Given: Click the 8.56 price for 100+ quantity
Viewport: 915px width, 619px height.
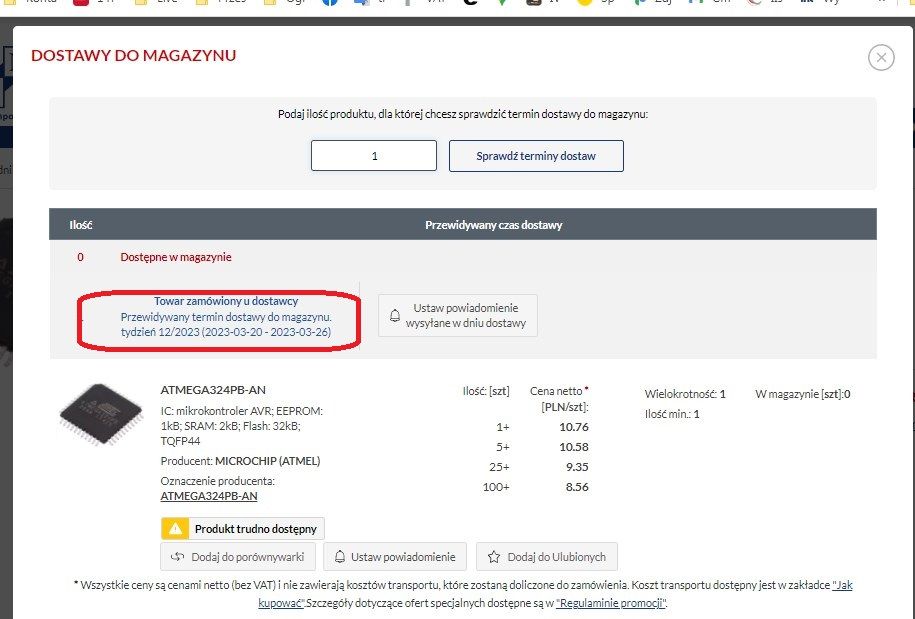Looking at the screenshot, I should point(577,487).
